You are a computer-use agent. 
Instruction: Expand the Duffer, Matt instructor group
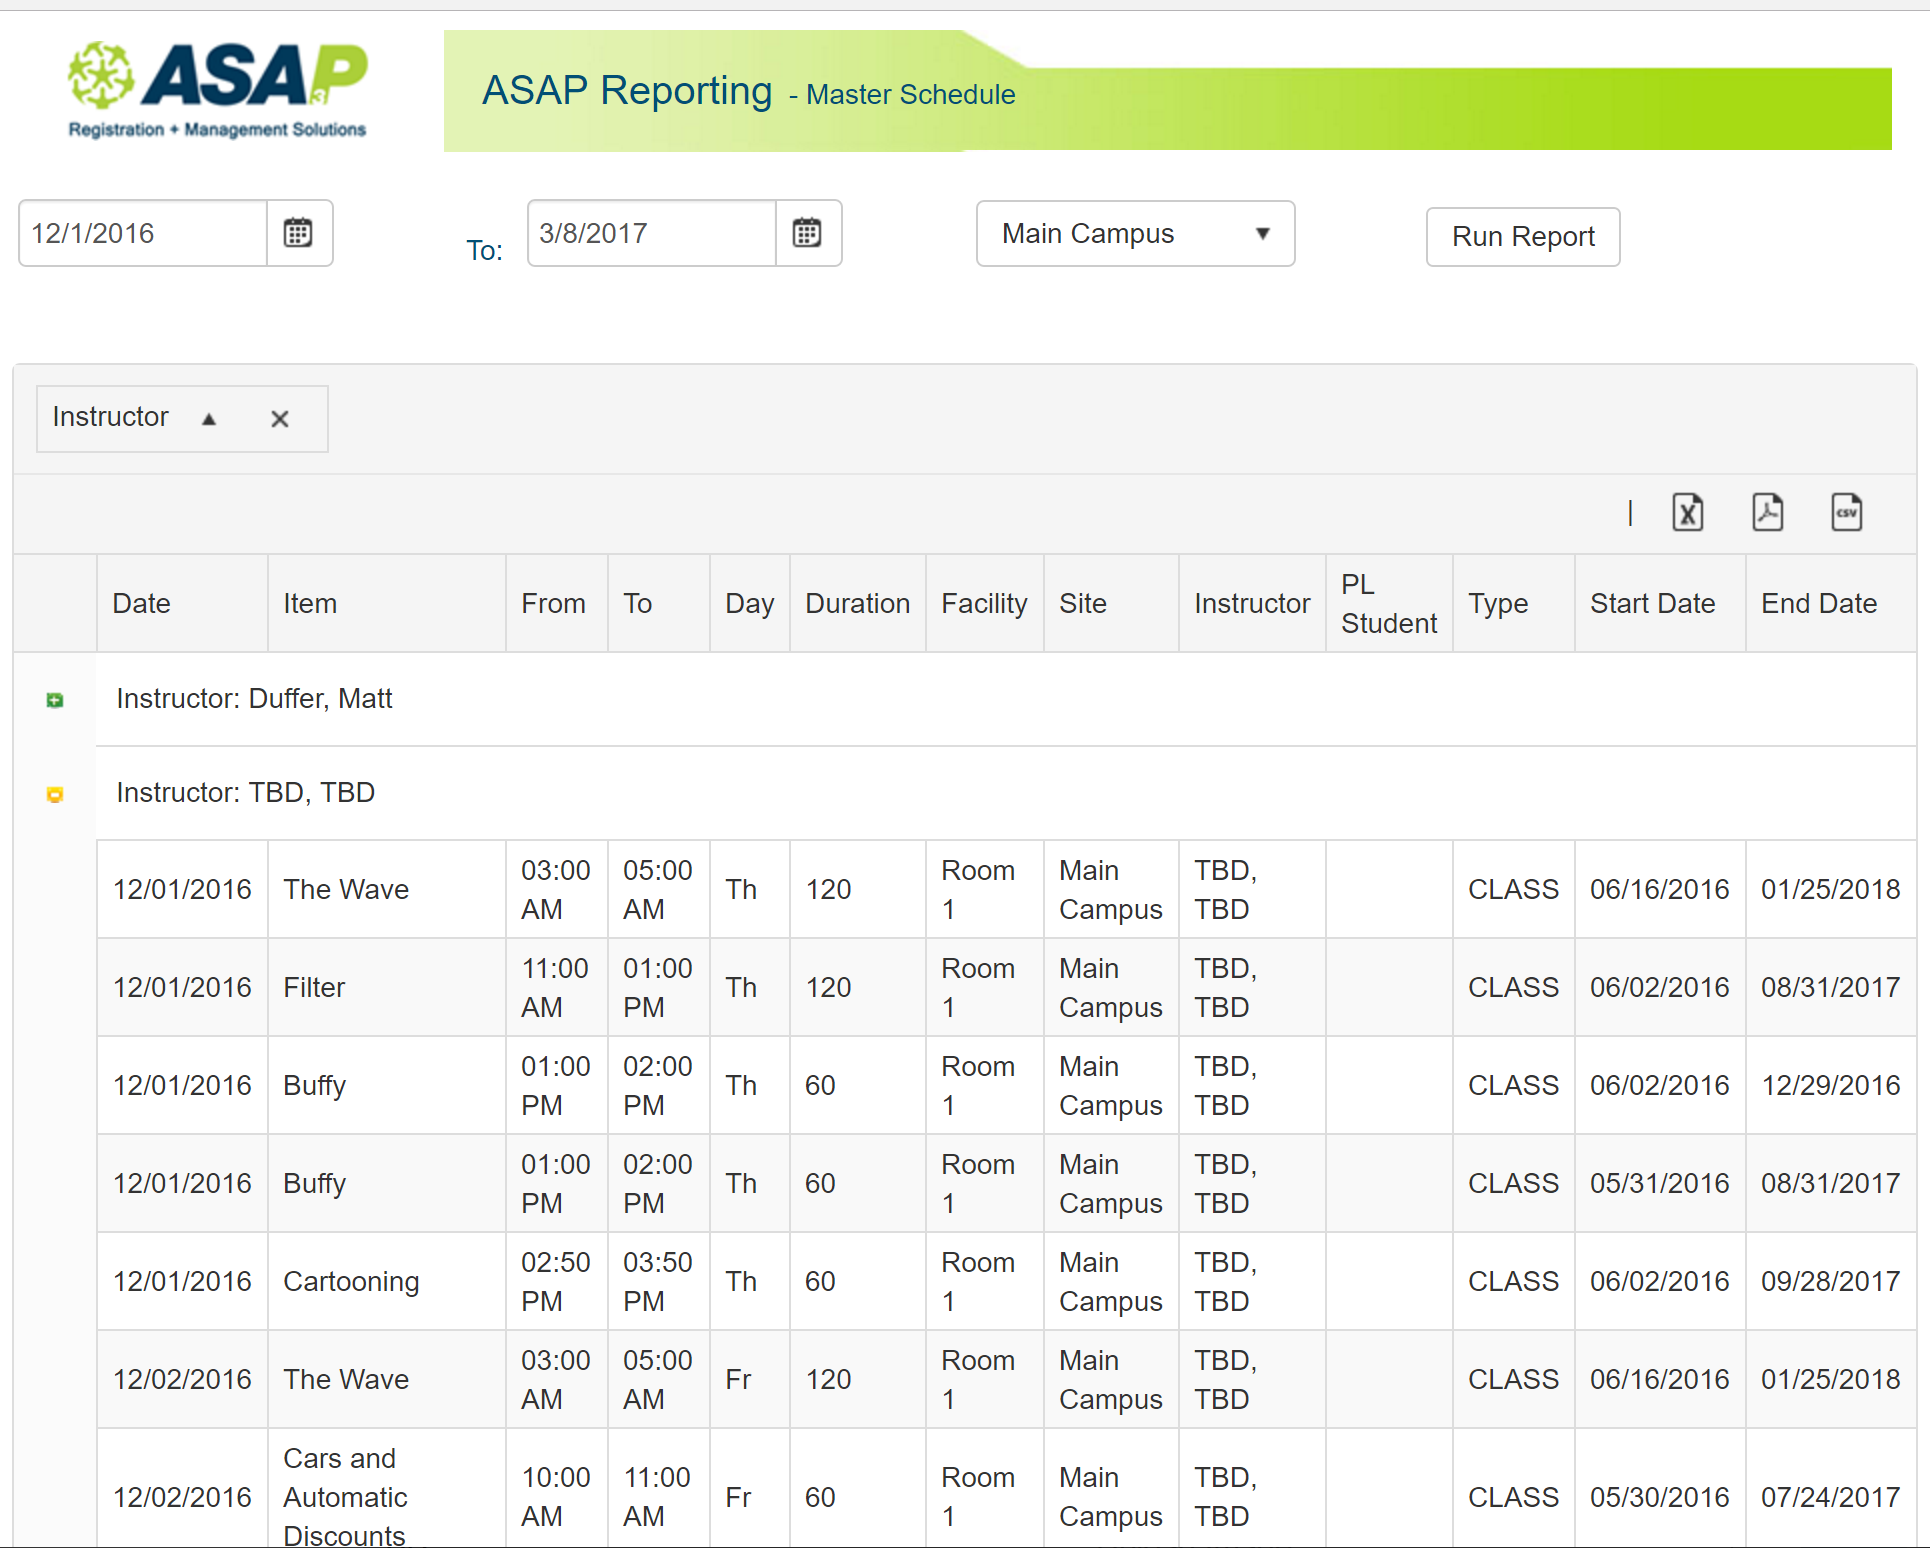click(x=55, y=700)
